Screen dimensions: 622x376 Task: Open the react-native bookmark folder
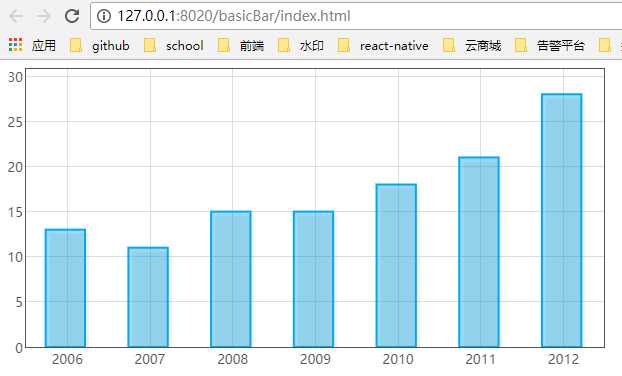coord(383,46)
